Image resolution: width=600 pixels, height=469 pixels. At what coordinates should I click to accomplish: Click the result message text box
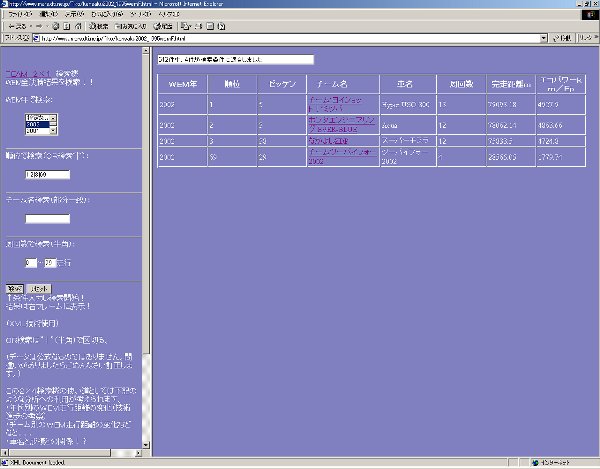click(x=235, y=59)
